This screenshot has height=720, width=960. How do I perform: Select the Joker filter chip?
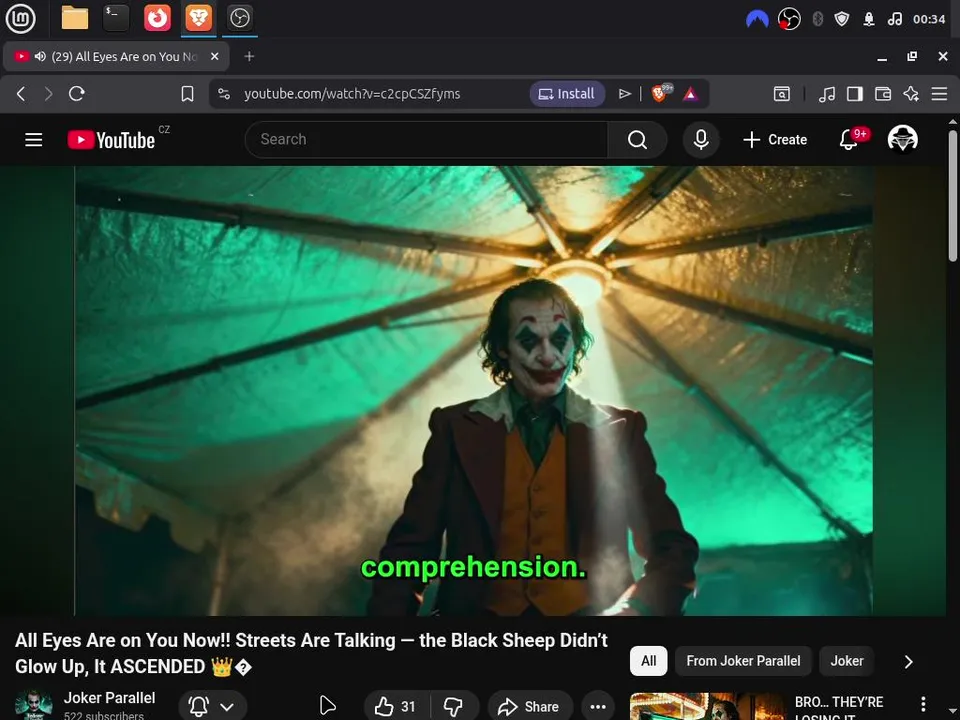[x=847, y=661]
